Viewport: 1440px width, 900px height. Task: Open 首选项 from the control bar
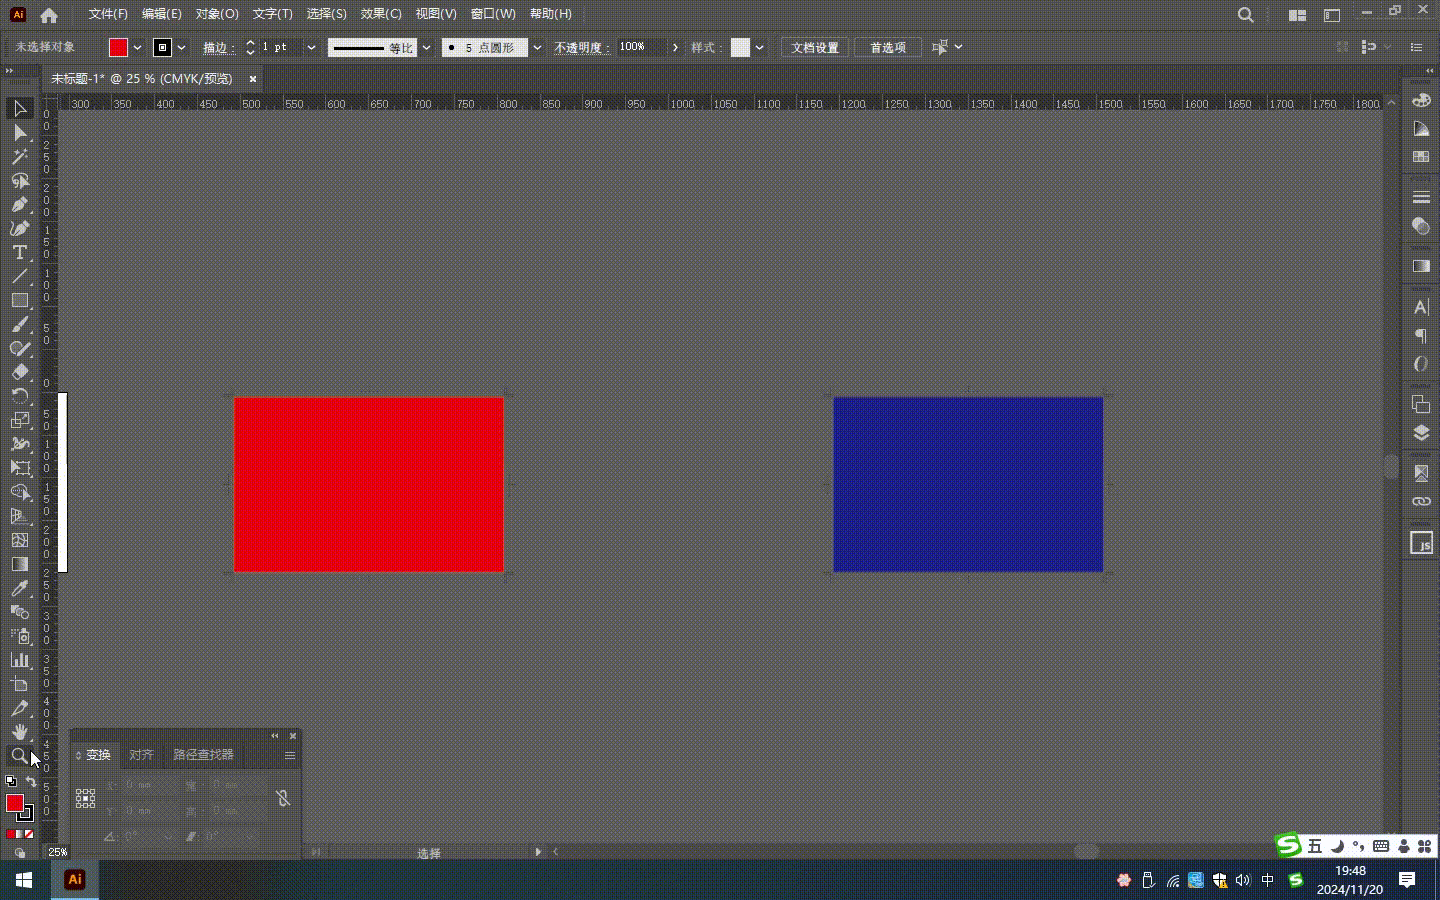(887, 47)
